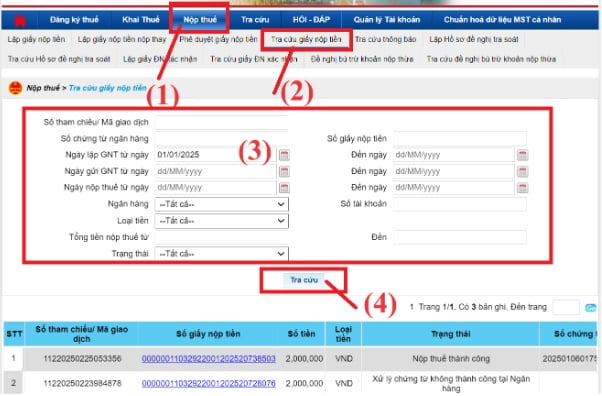Select Tra cứu đề nghị bù trừ khoản nộp thừa
The width and height of the screenshot is (602, 396).
point(491,59)
